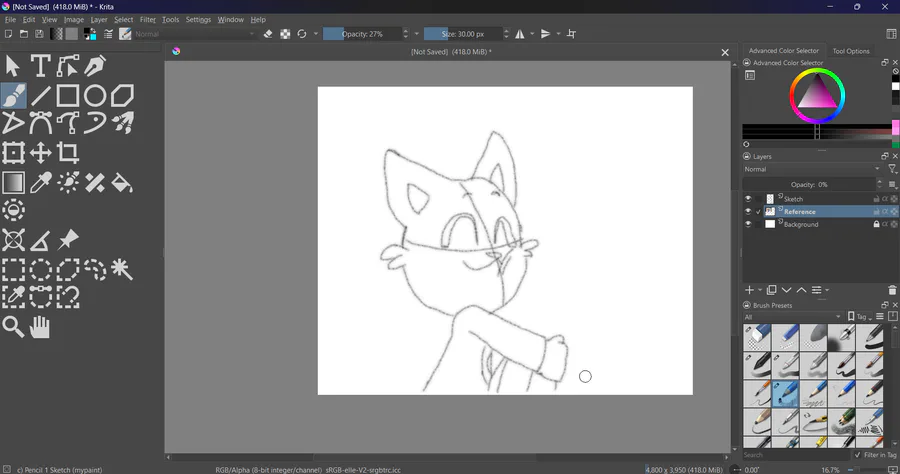Select the Move tool
The height and width of the screenshot is (474, 900).
40,153
